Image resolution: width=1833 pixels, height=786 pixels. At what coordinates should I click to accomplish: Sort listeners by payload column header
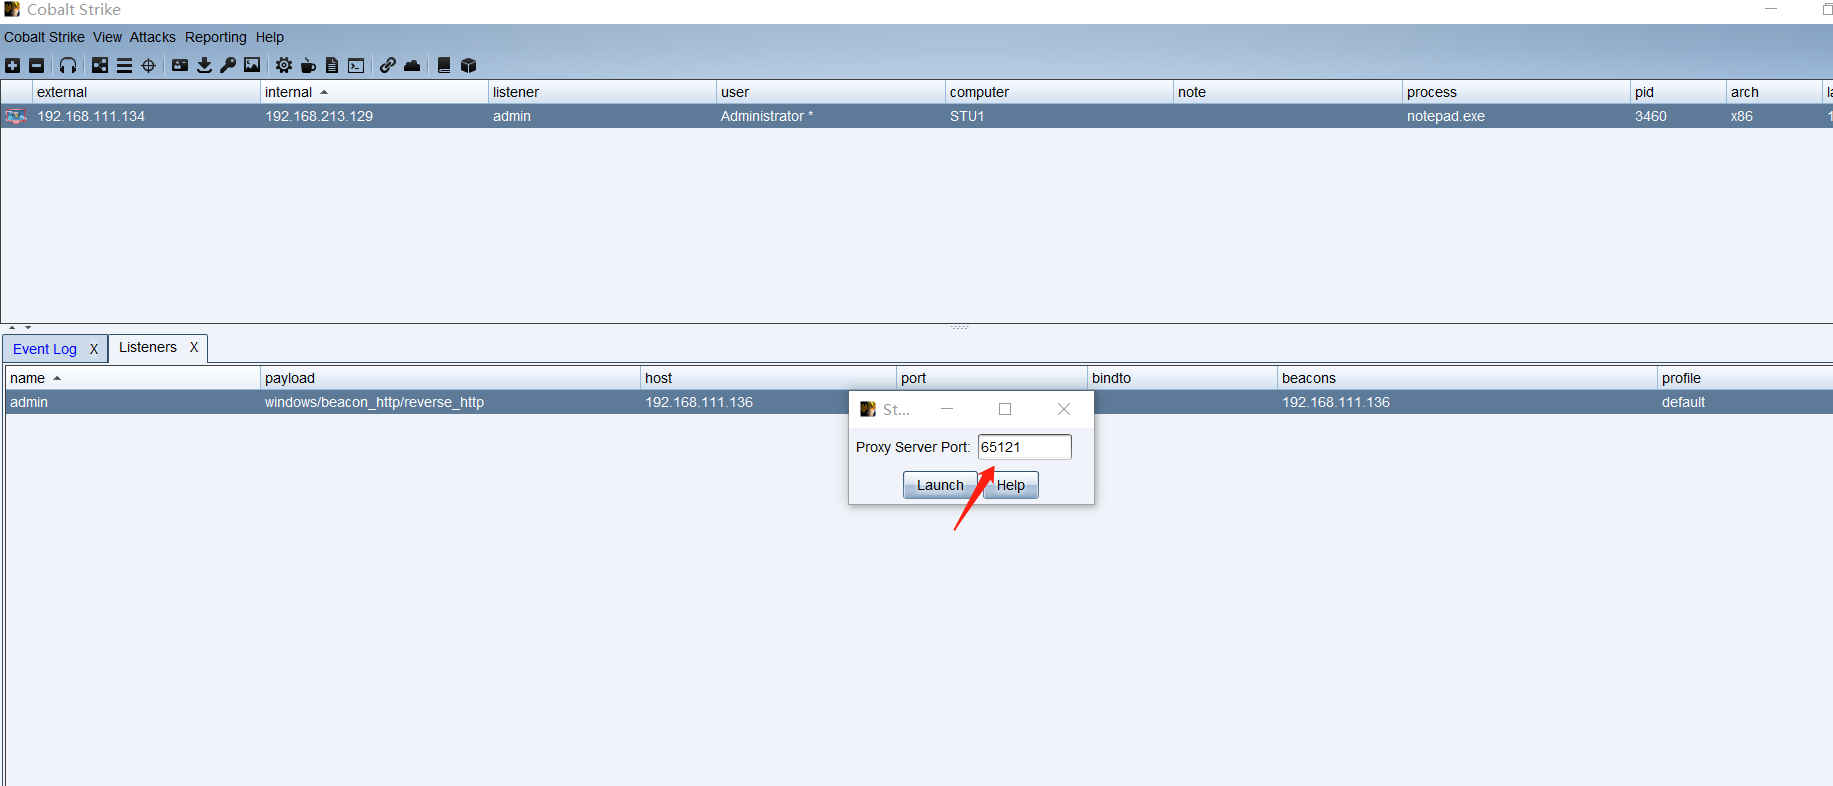pyautogui.click(x=450, y=378)
